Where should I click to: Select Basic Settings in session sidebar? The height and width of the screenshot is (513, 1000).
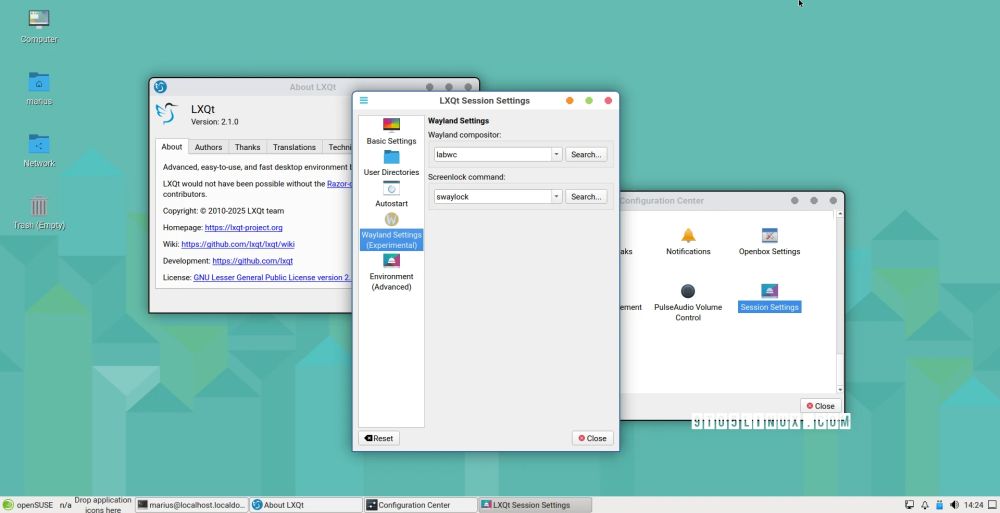coord(391,132)
